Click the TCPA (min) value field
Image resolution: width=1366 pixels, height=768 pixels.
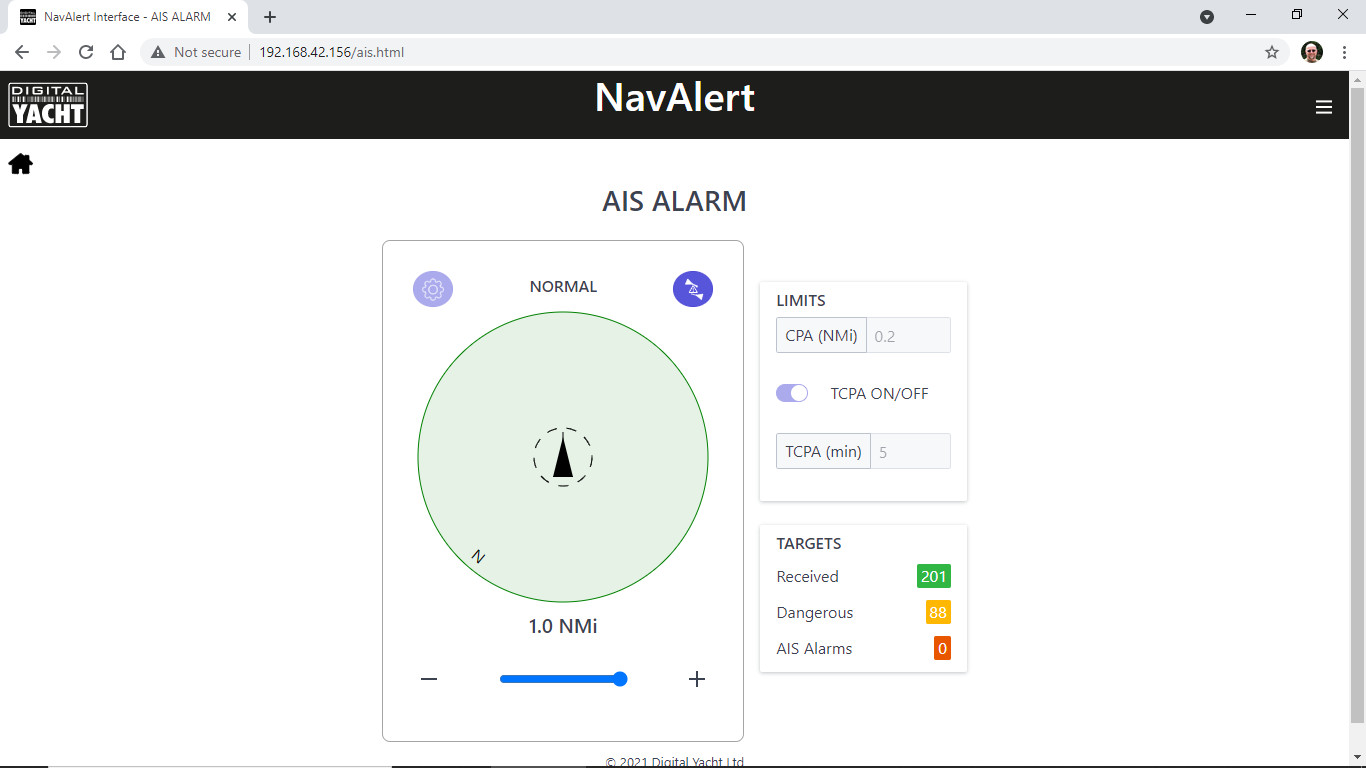[910, 452]
